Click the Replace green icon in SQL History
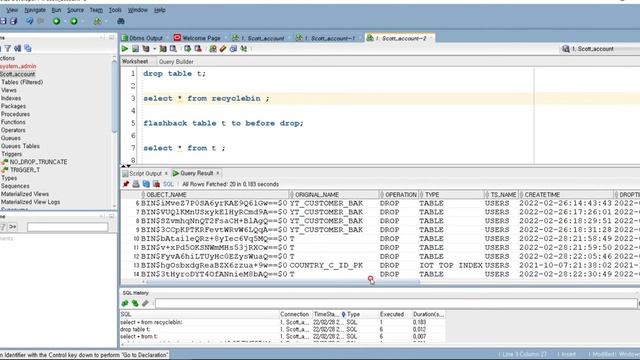Screen dimensions: 640x360 click(135, 303)
